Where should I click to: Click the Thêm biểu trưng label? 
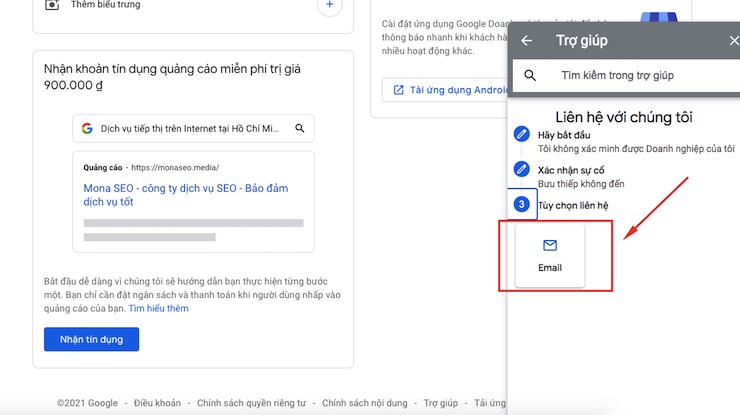(106, 5)
